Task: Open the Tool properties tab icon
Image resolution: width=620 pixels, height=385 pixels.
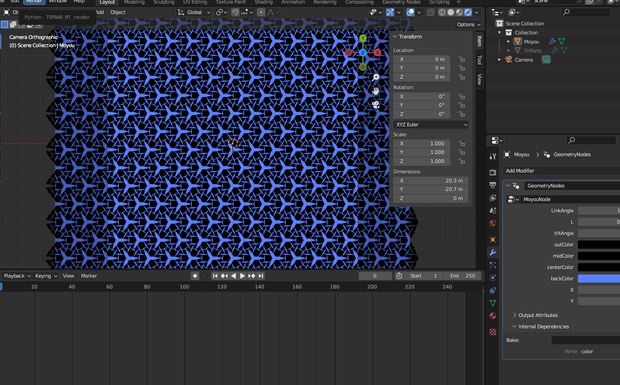Action: tap(493, 157)
